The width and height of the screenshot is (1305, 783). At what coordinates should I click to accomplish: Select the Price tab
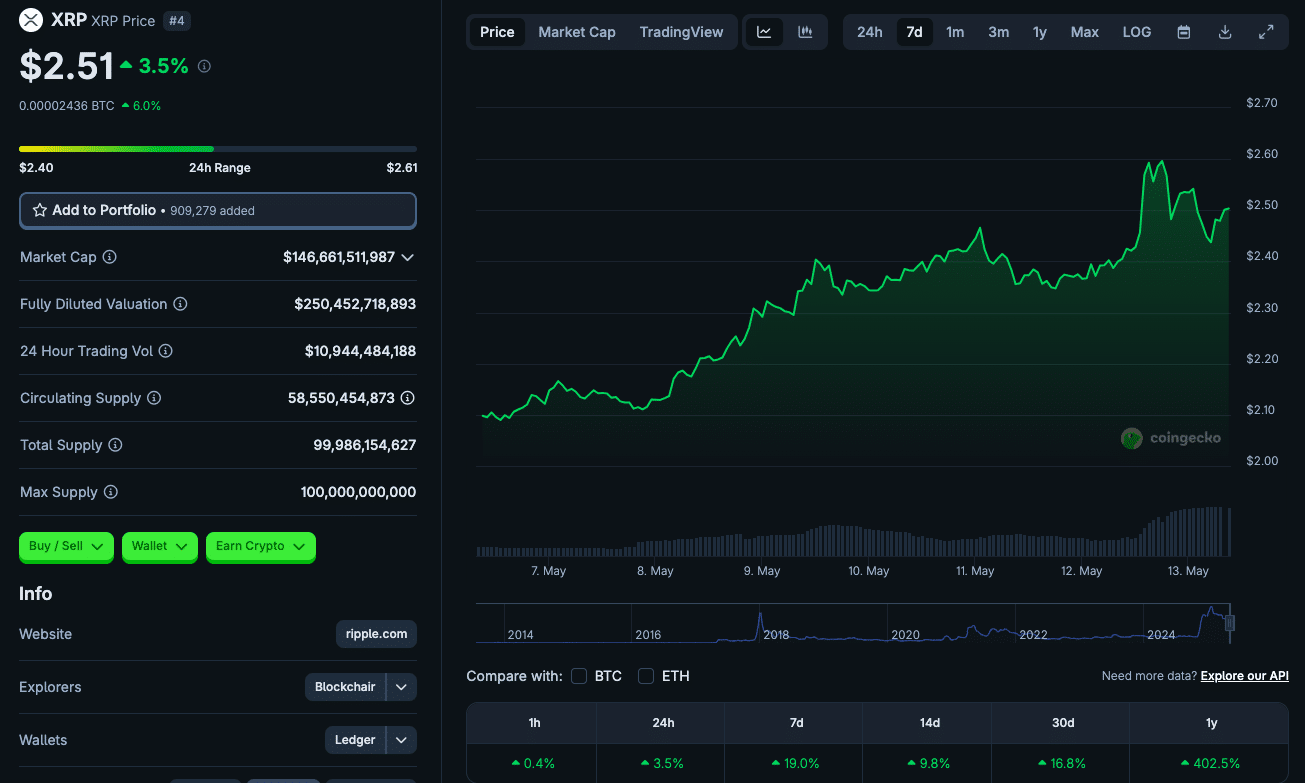pos(497,32)
